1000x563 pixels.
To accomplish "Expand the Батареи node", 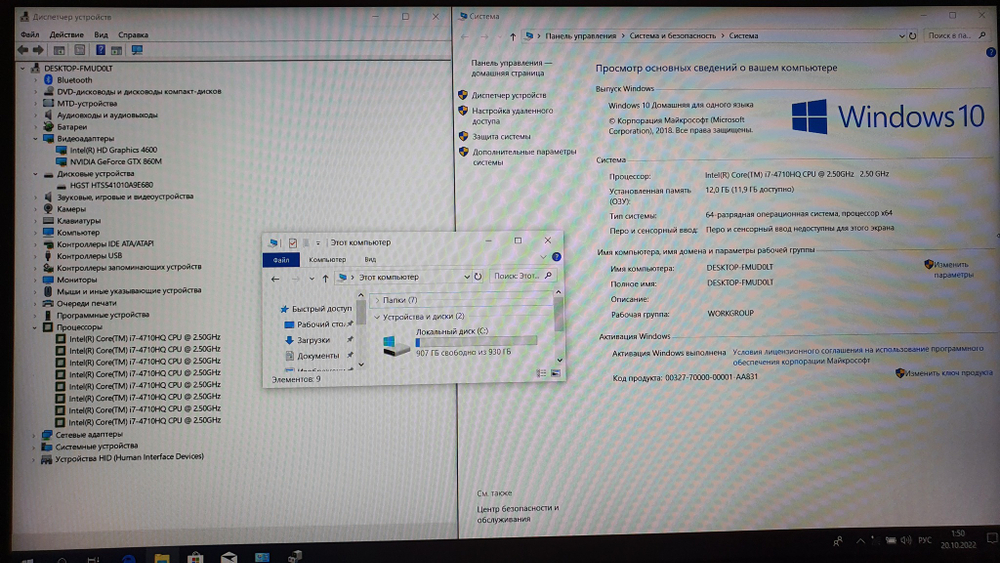I will (35, 127).
